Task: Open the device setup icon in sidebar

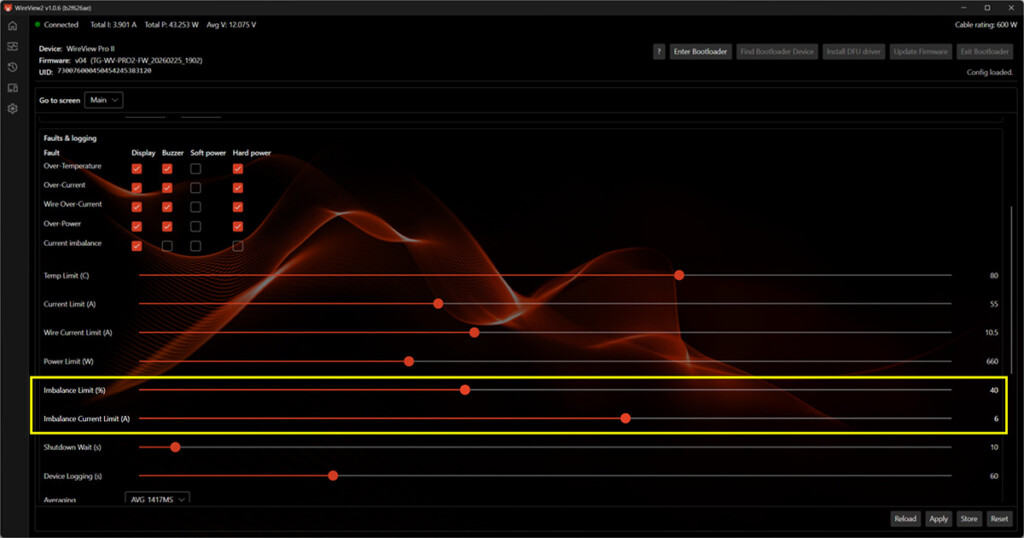Action: tap(12, 88)
